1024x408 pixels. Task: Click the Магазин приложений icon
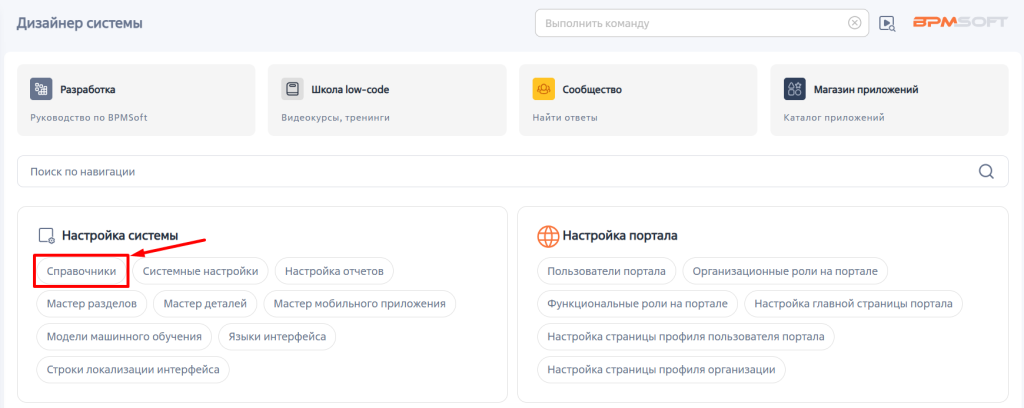tap(795, 89)
